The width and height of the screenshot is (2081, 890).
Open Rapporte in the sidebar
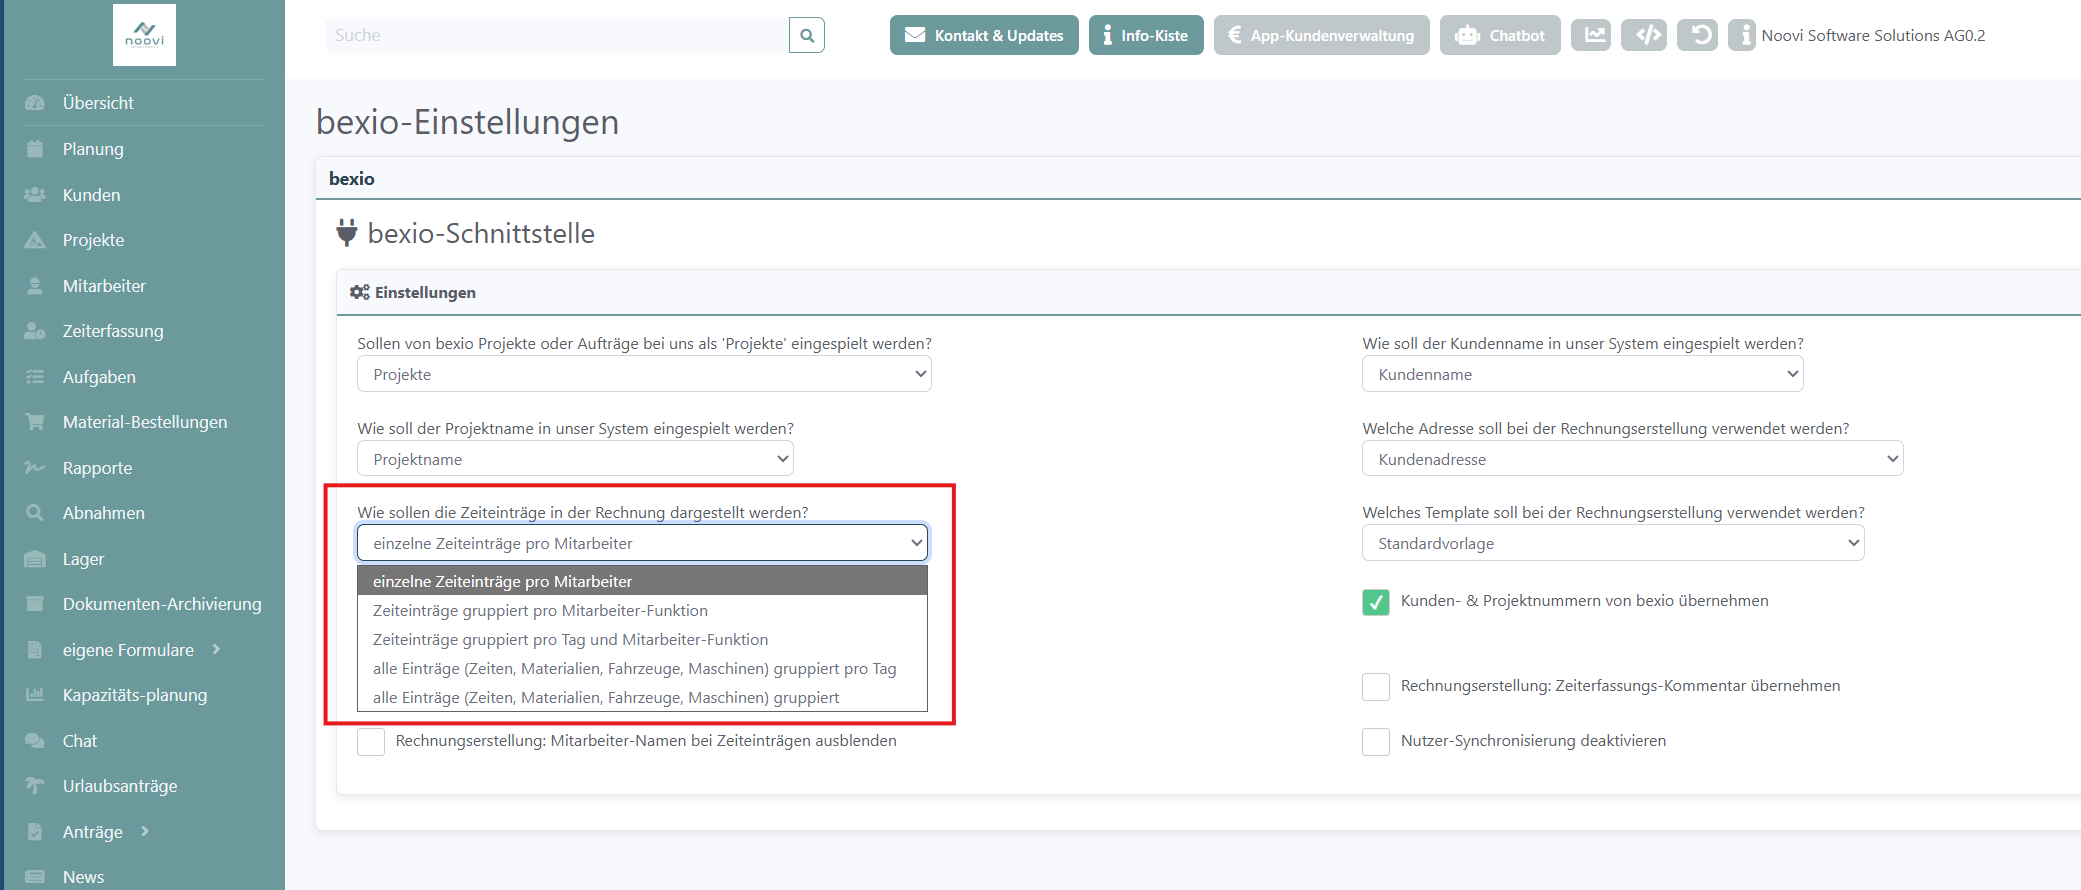[x=97, y=468]
